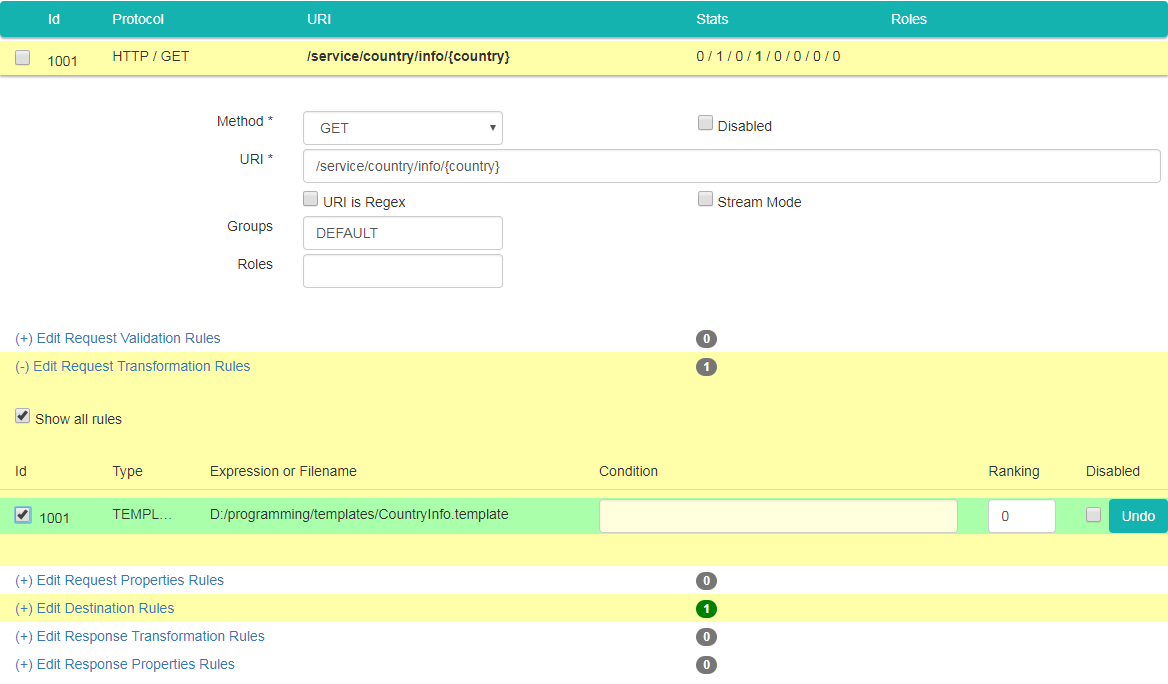Screen dimensions: 1168x684
Task: Click the URI input field
Action: point(731,166)
